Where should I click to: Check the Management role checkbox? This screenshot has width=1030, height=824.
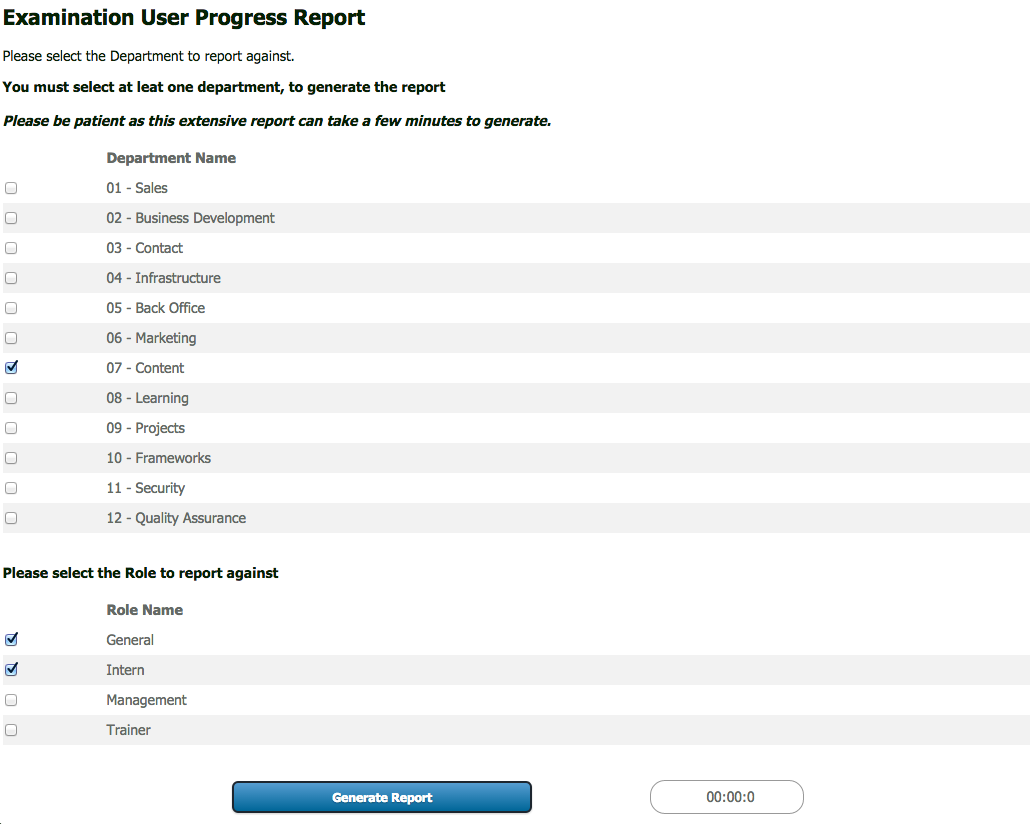click(10, 699)
